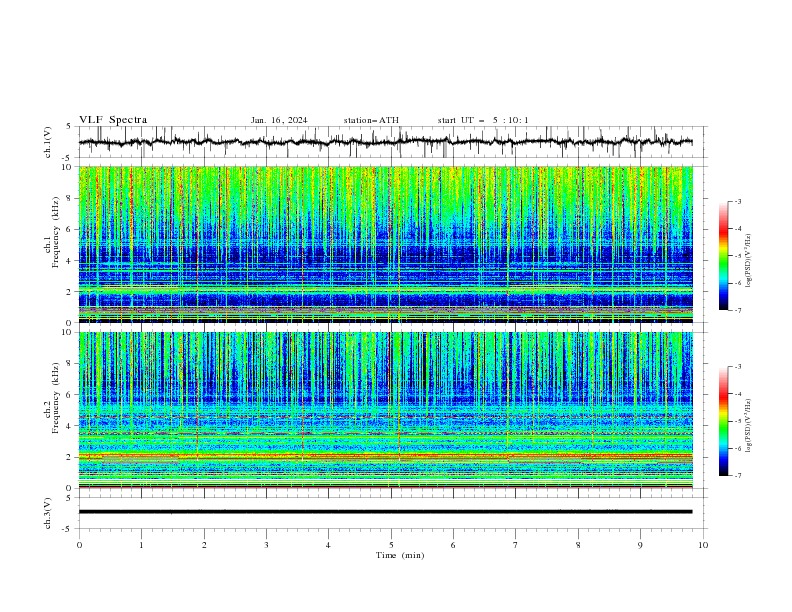The image size is (792, 612).
Task: Click the "station=ATH" header label
Action: (371, 120)
